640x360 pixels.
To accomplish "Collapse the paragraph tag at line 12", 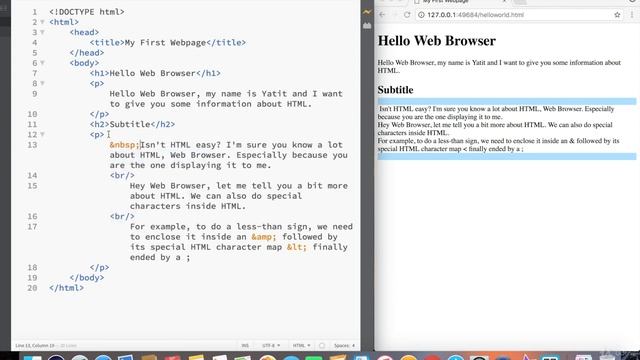I will click(x=42, y=134).
